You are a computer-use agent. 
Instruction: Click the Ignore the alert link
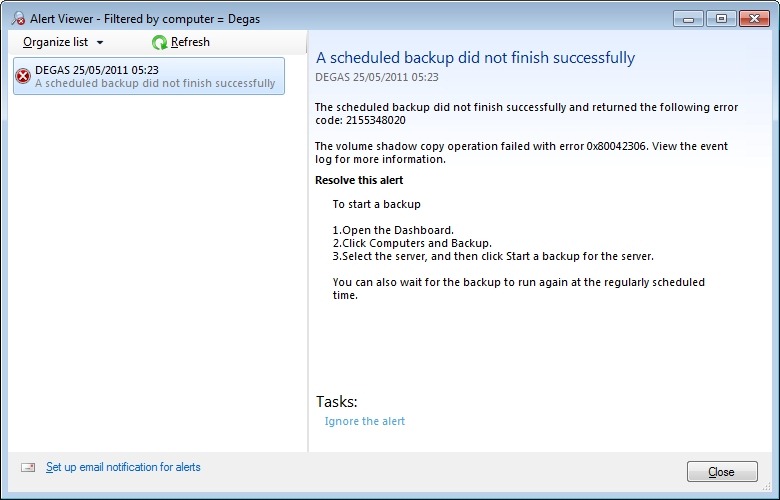pyautogui.click(x=364, y=422)
